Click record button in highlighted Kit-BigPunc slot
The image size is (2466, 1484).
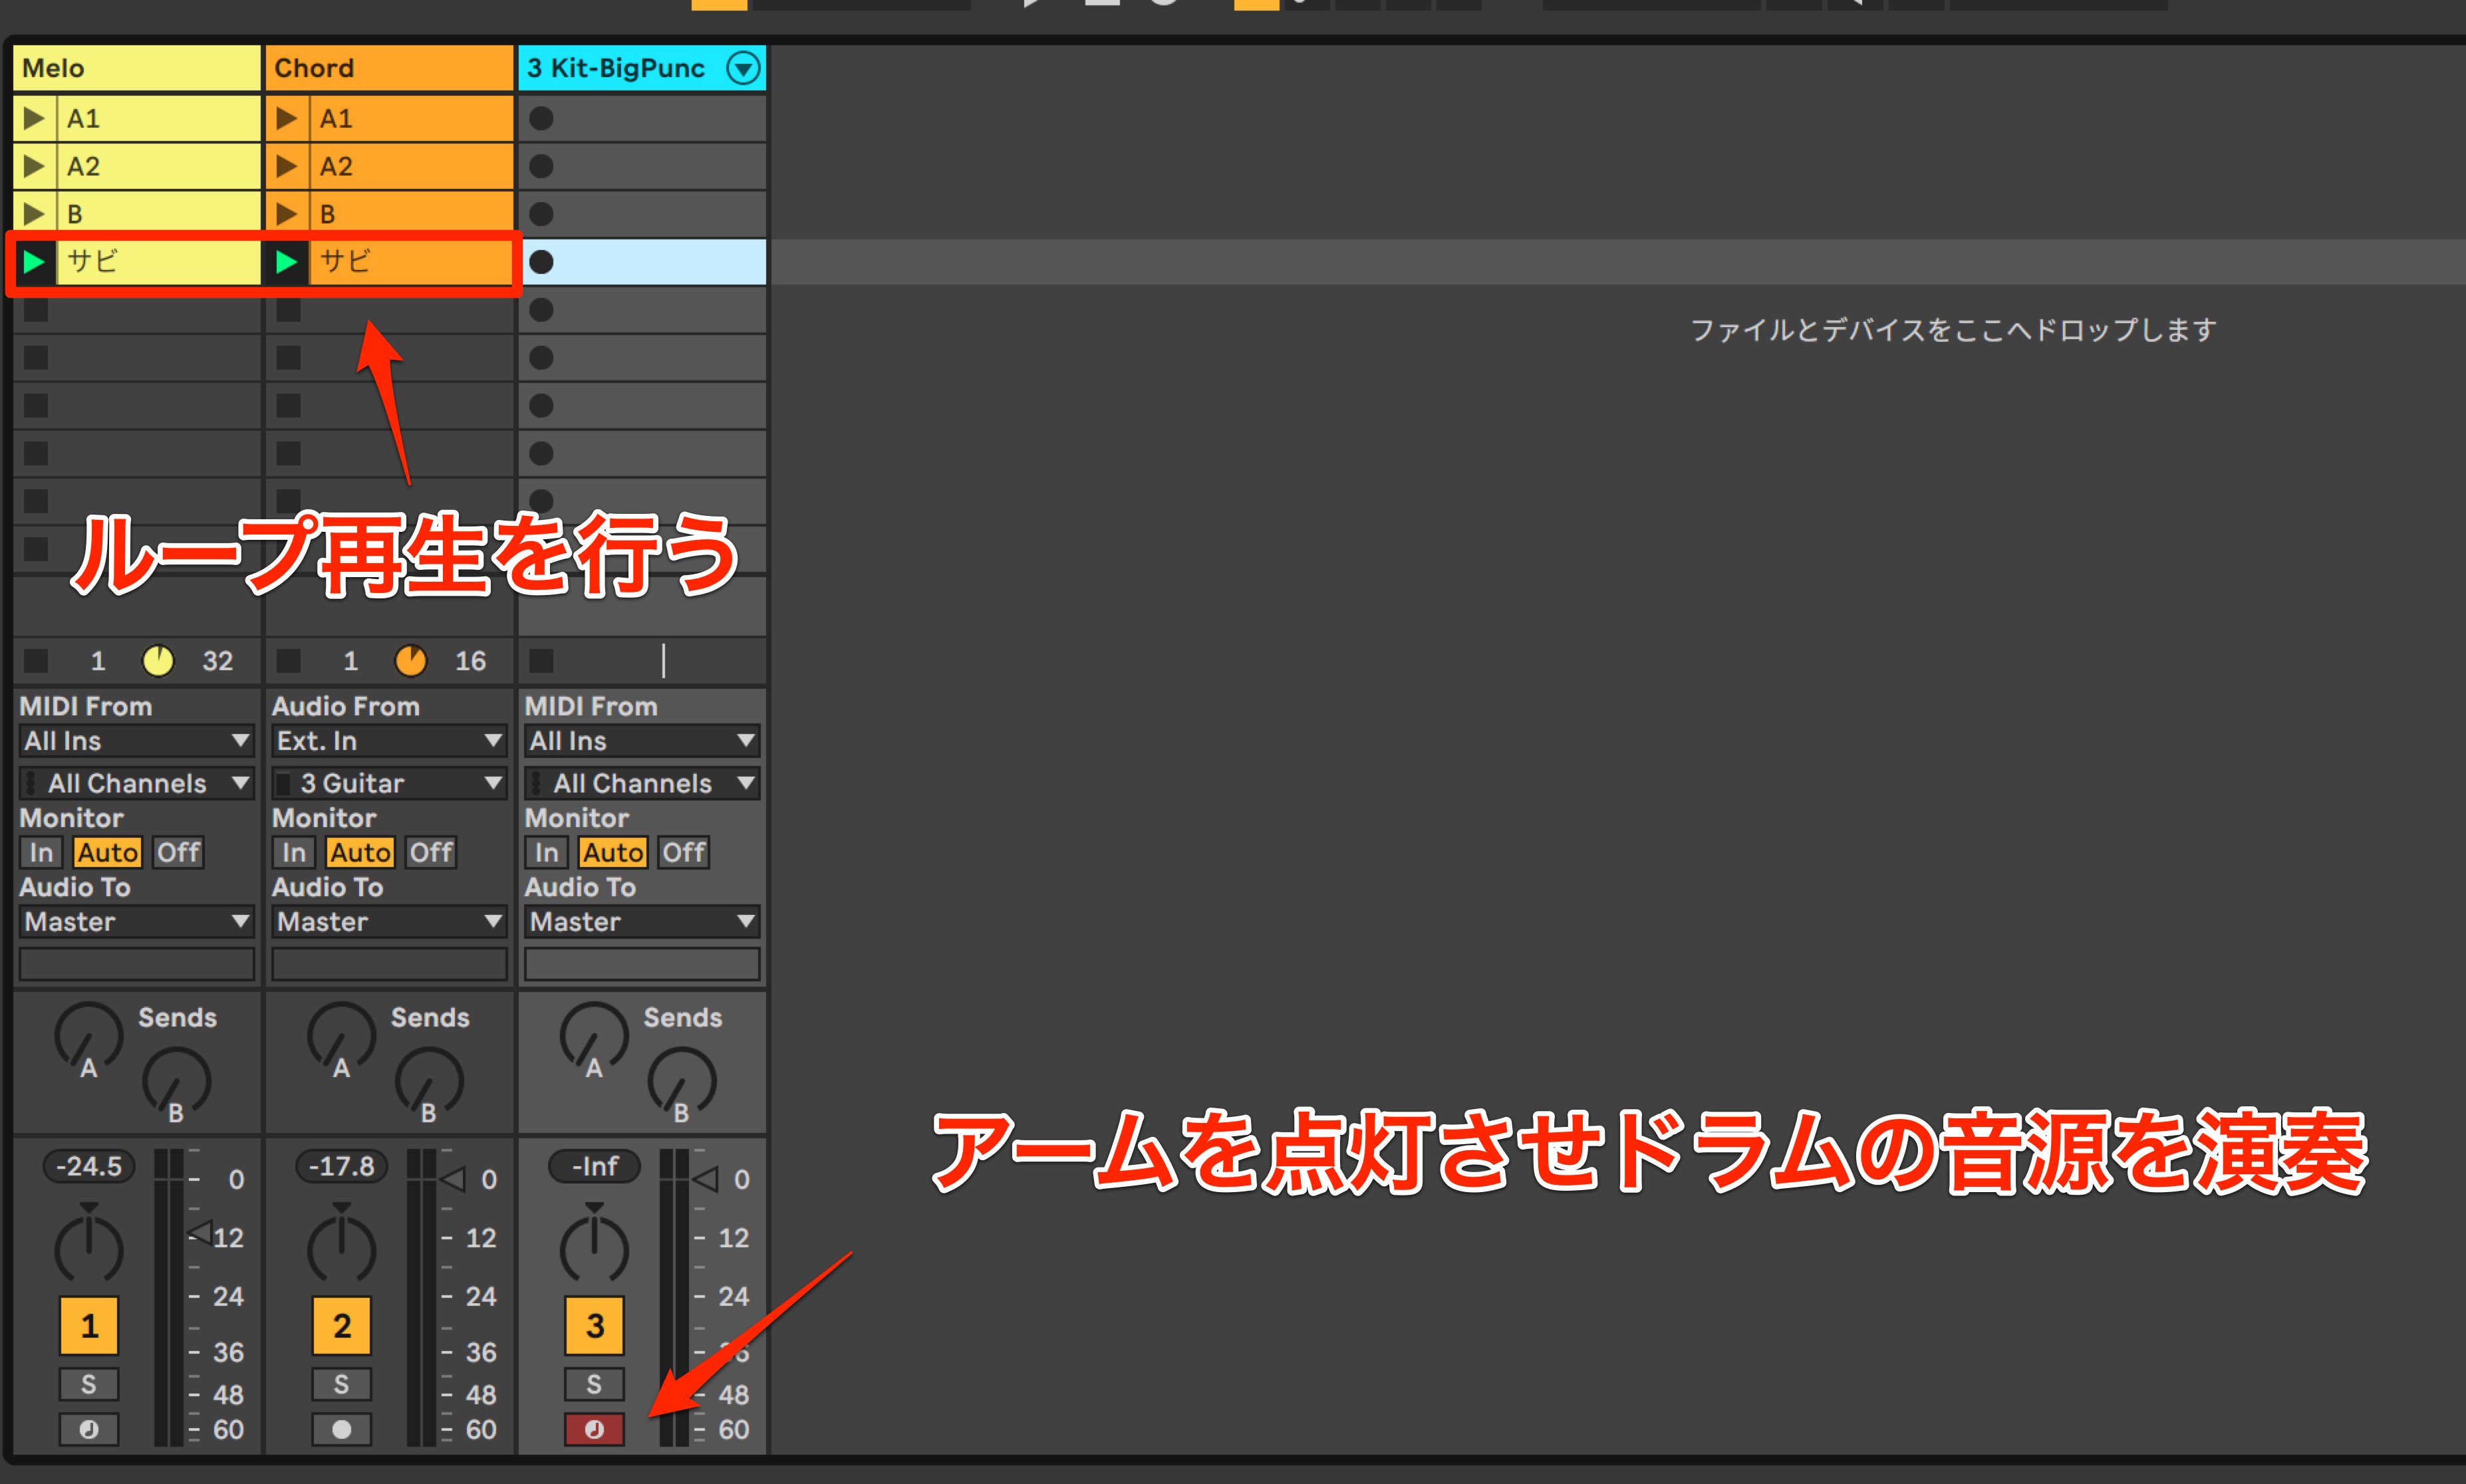click(541, 262)
